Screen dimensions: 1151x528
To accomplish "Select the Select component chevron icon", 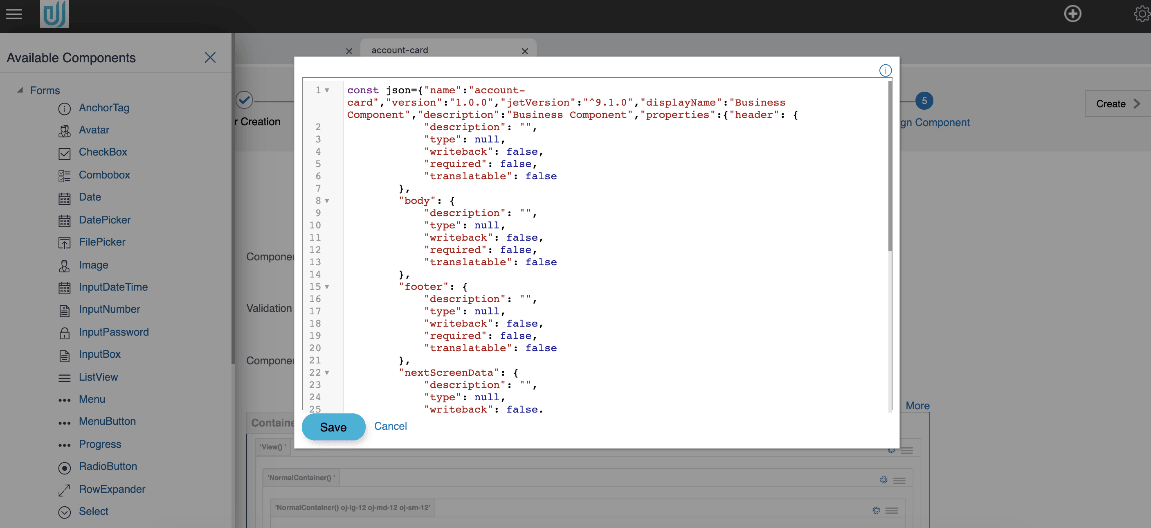I will coord(64,512).
